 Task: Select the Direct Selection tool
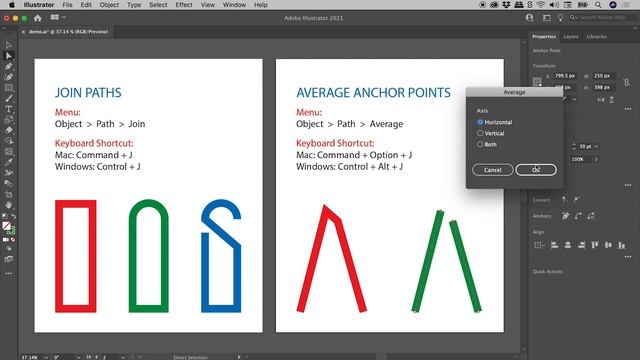(9, 56)
